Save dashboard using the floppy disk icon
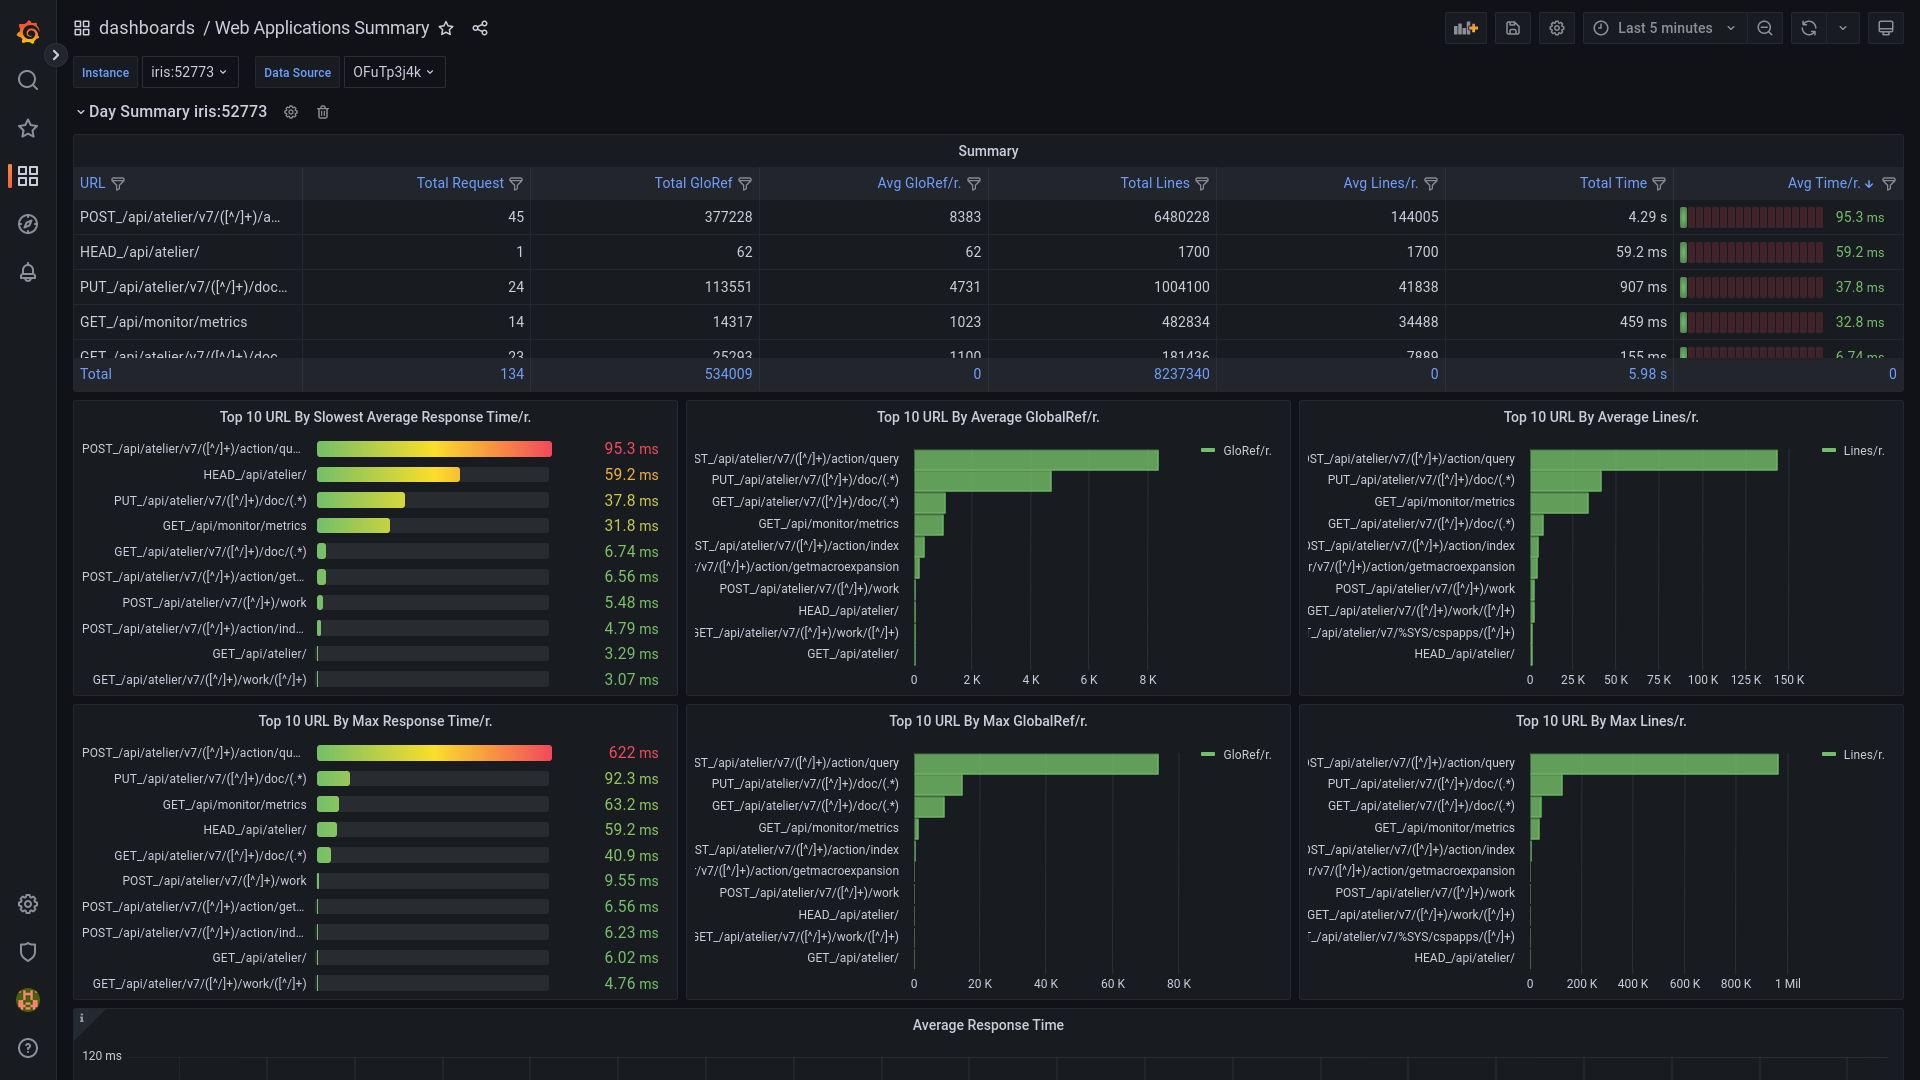 1512,28
